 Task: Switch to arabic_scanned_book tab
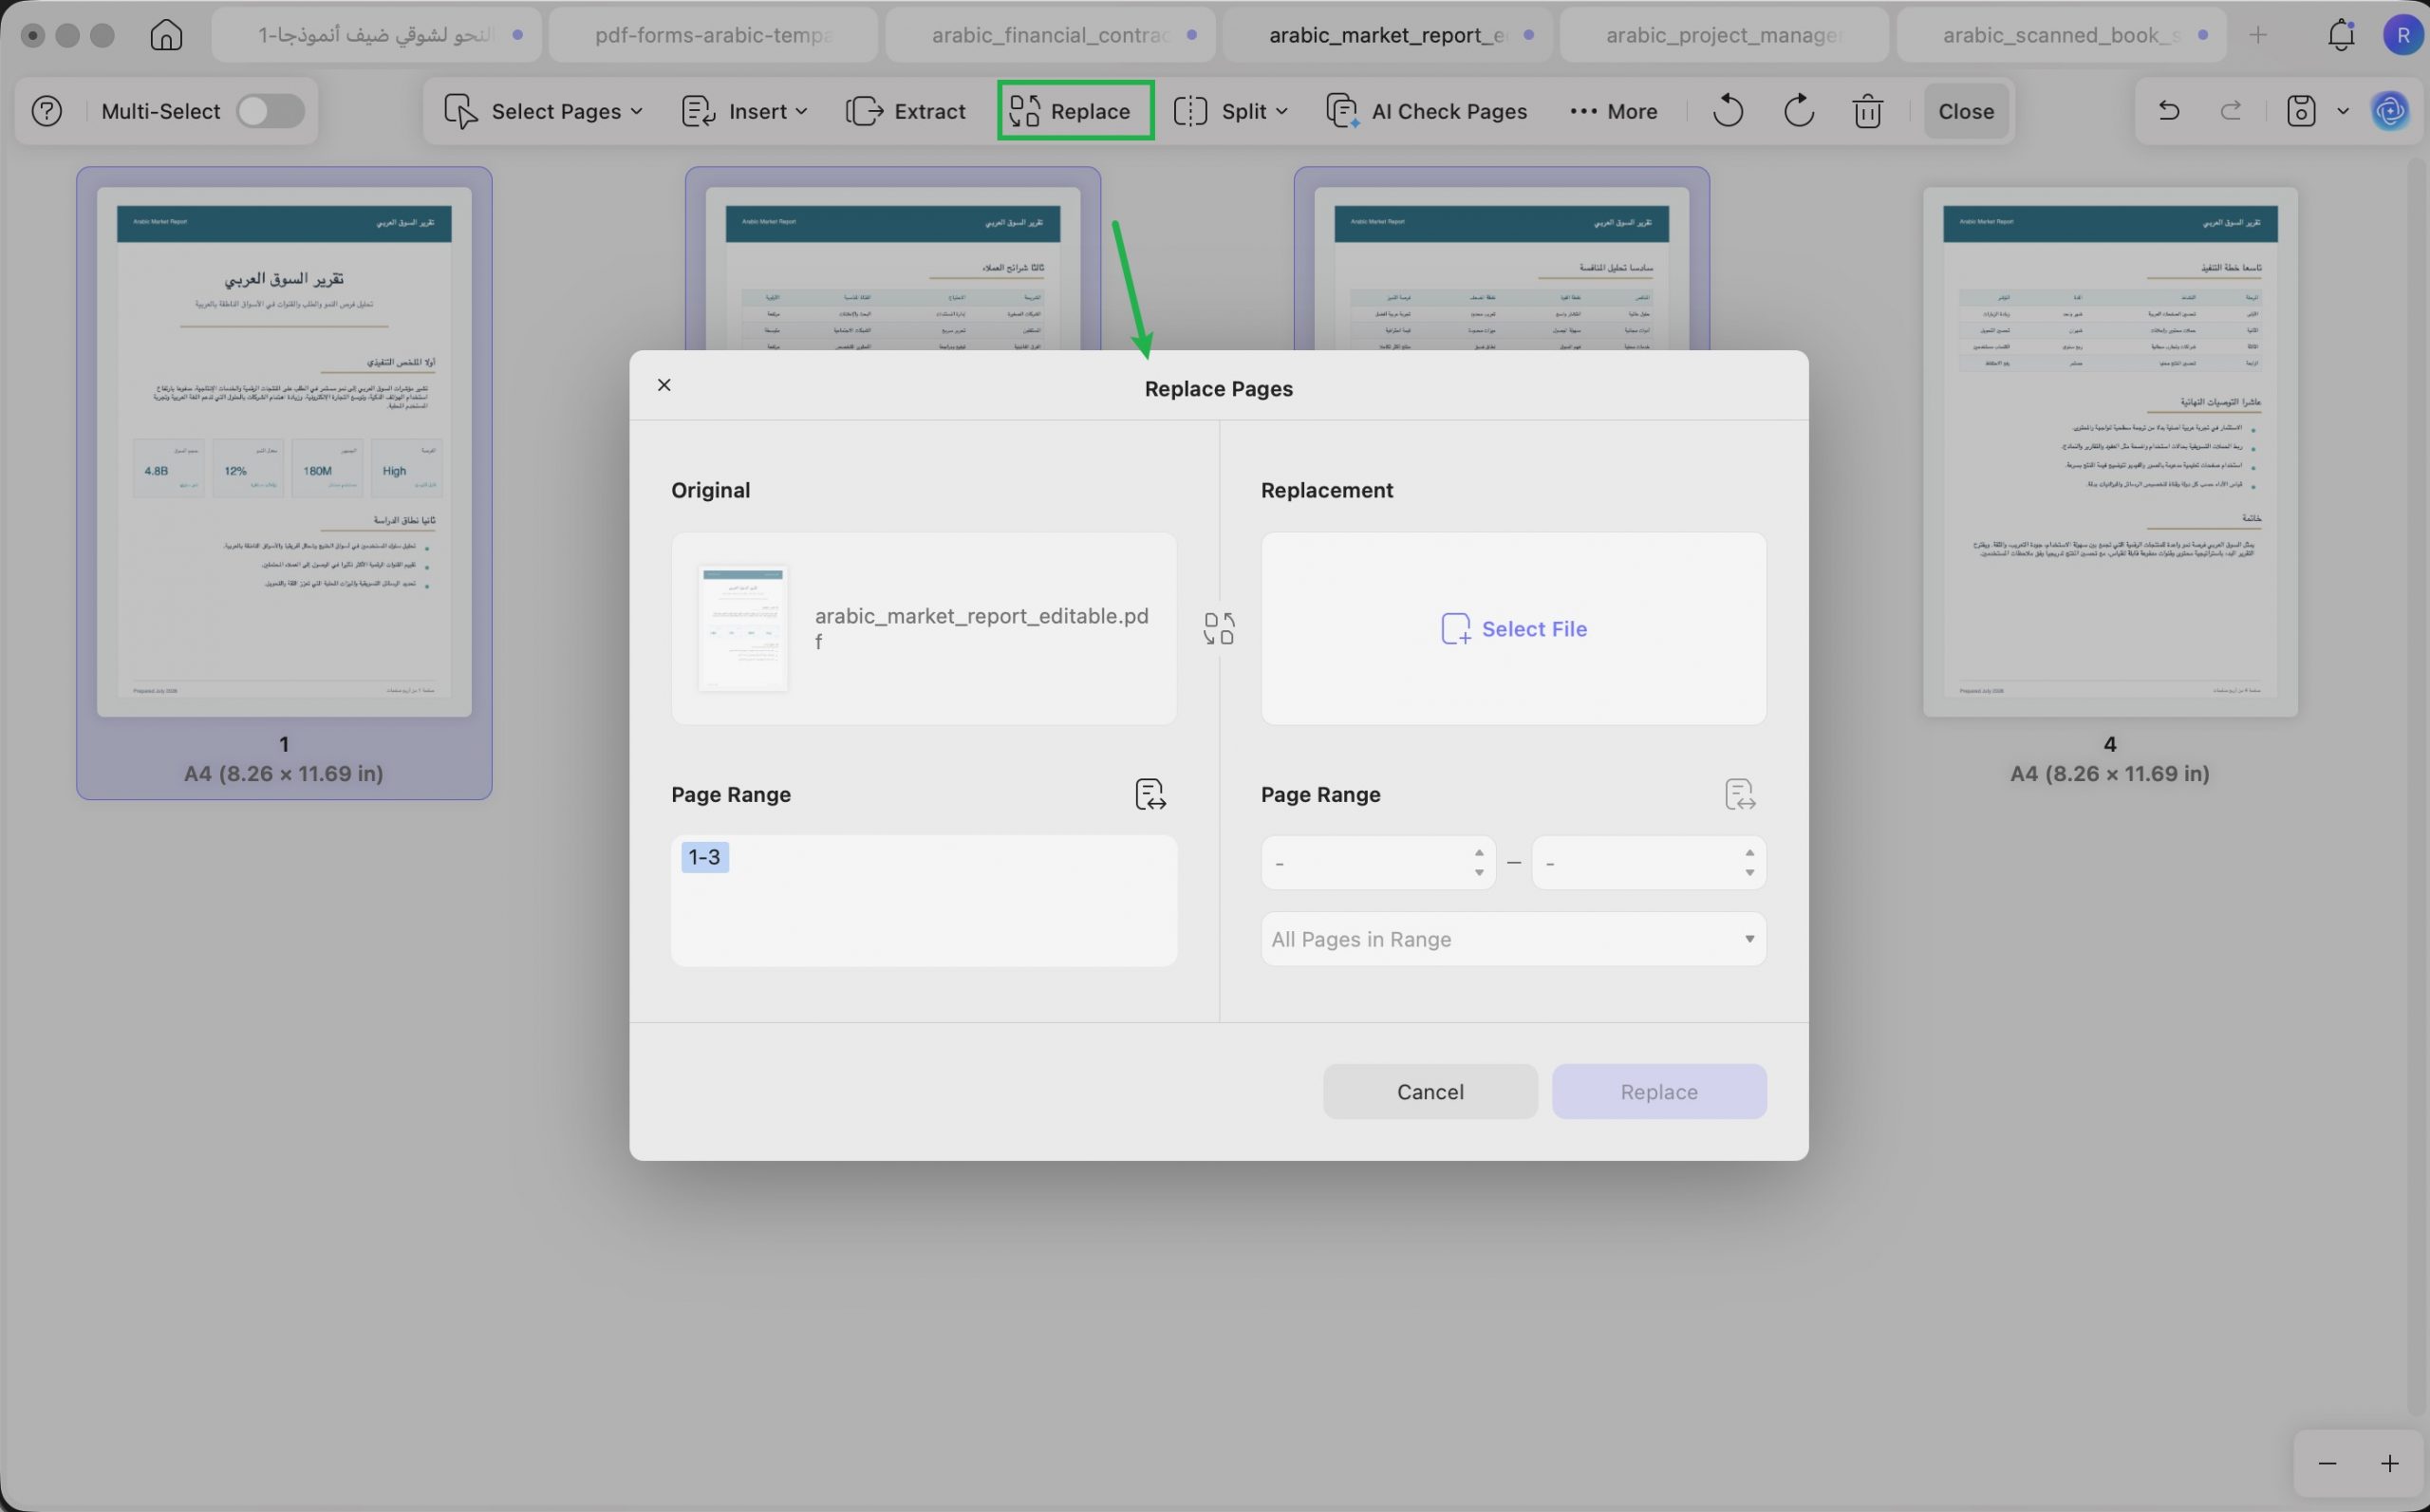click(2061, 35)
